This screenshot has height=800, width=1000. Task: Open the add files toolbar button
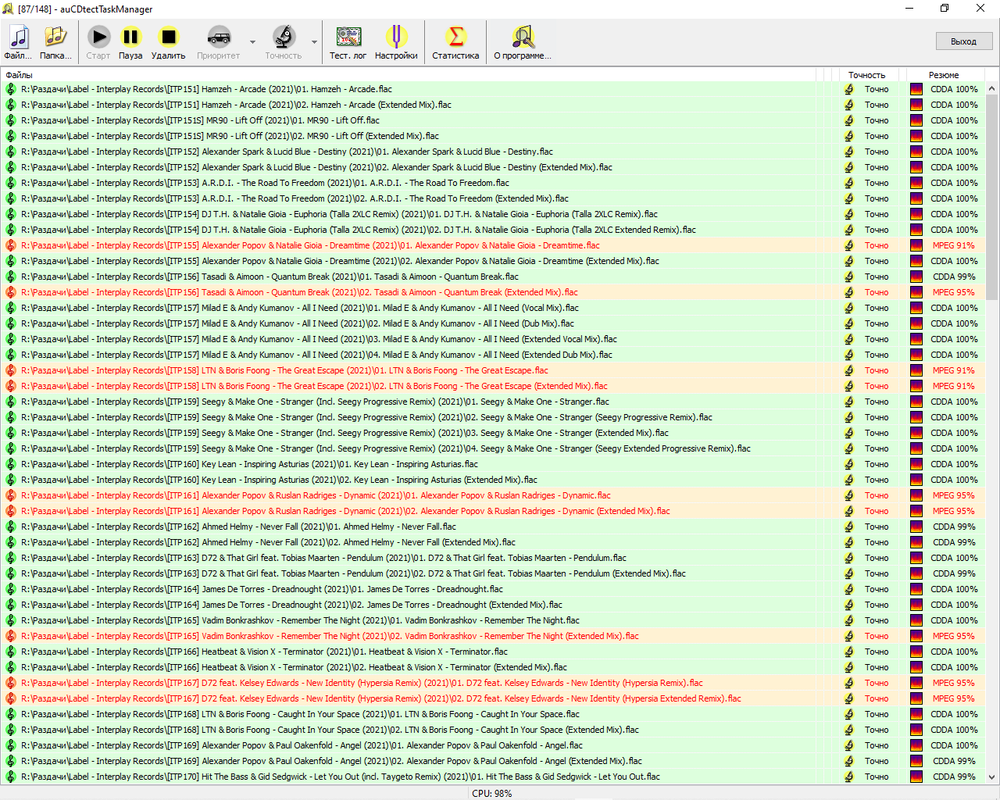pyautogui.click(x=18, y=42)
